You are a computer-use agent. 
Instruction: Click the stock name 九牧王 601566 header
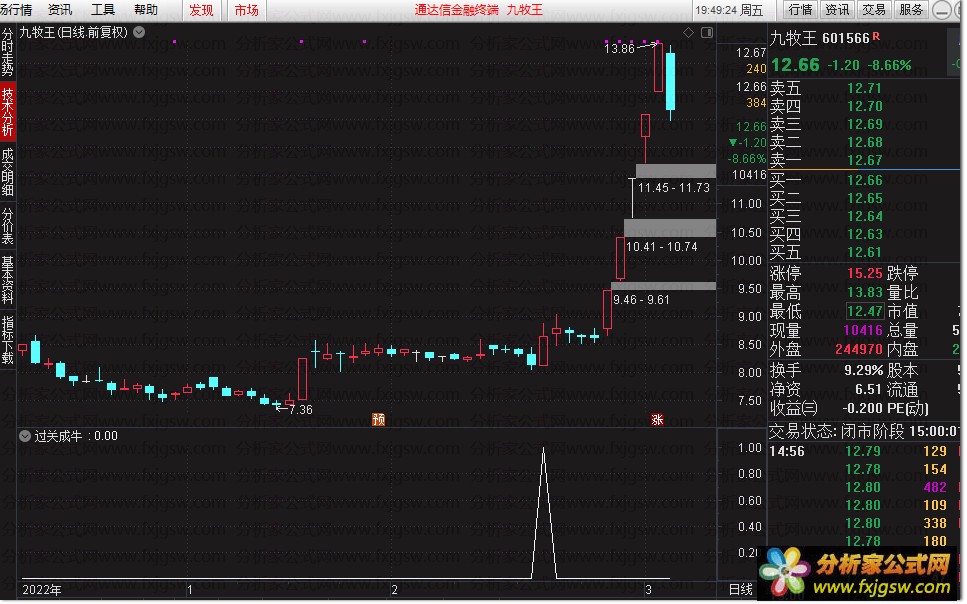[x=820, y=38]
